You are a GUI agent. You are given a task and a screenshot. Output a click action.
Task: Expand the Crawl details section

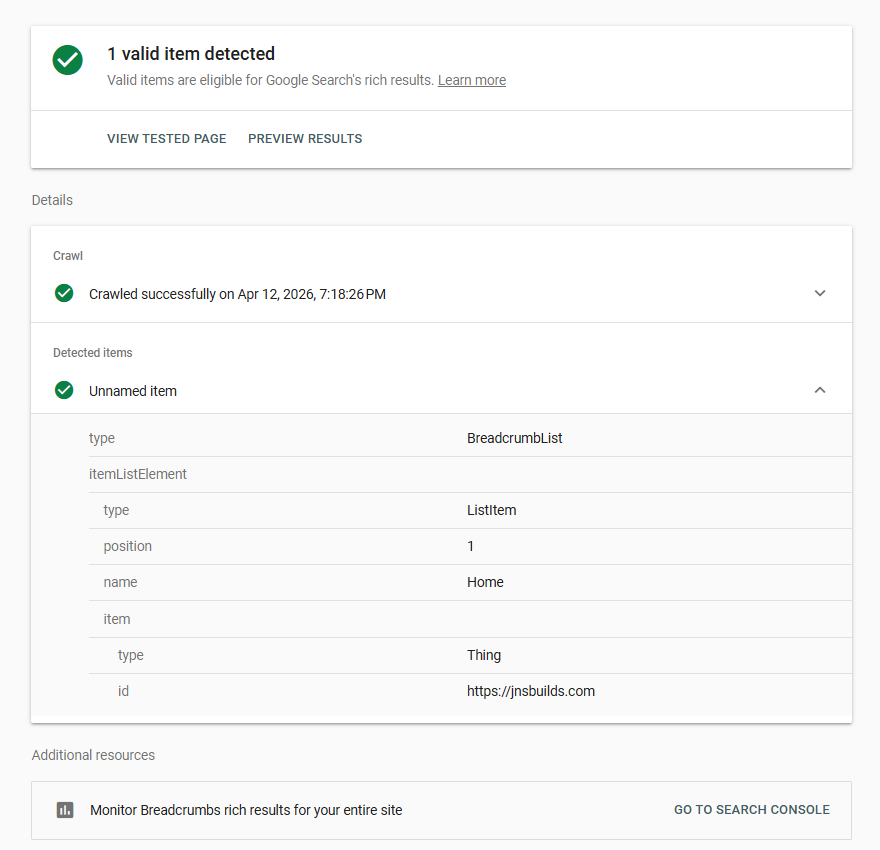[820, 293]
